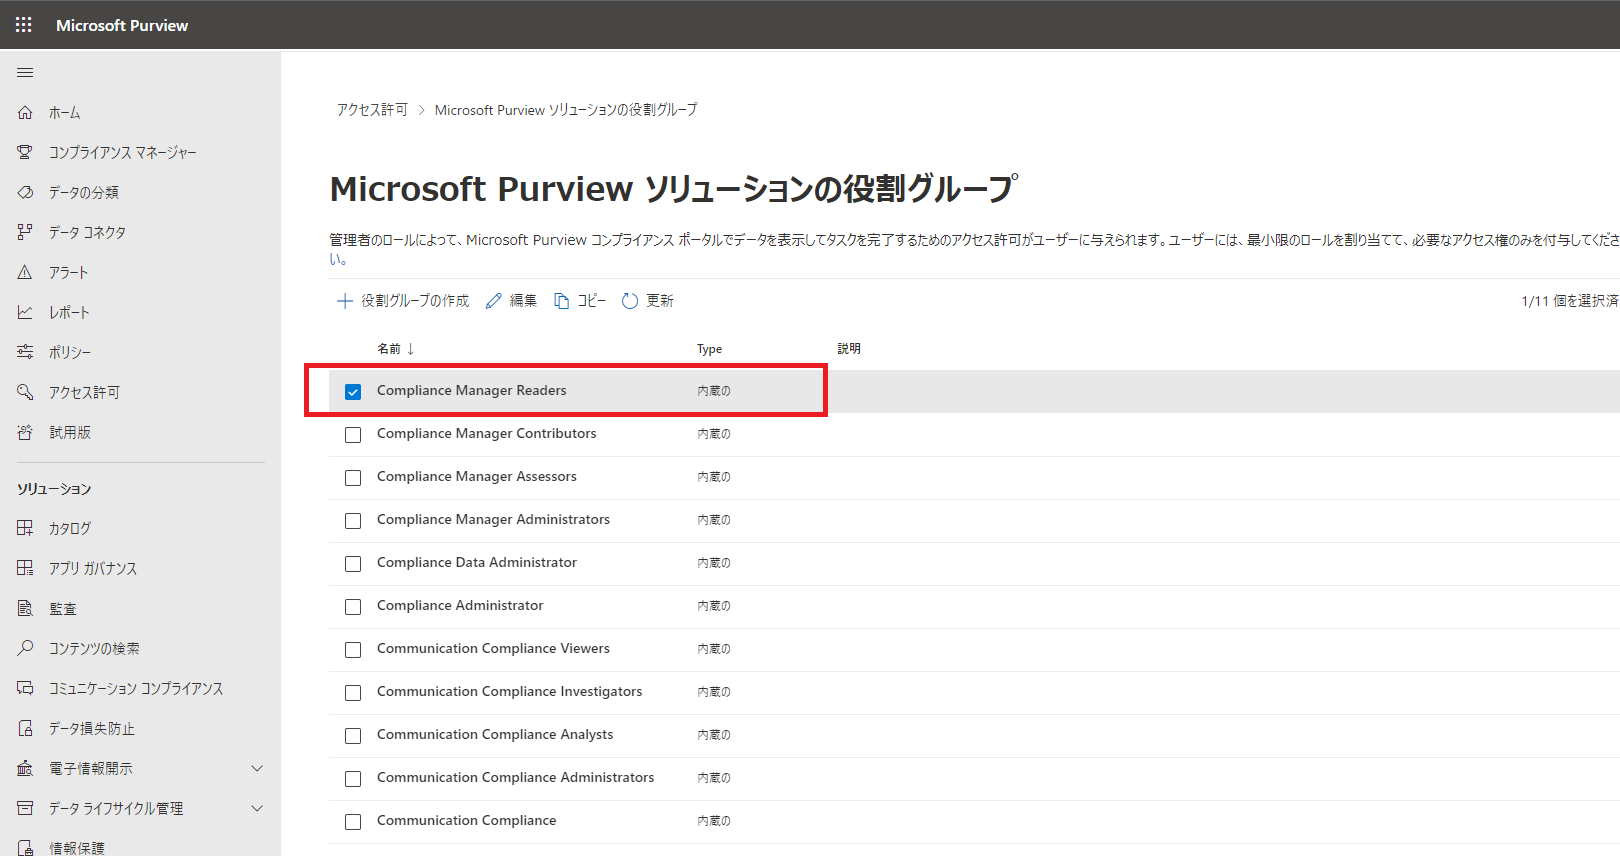1620x856 pixels.
Task: Click the circular 更新 refresh icon
Action: pos(630,301)
